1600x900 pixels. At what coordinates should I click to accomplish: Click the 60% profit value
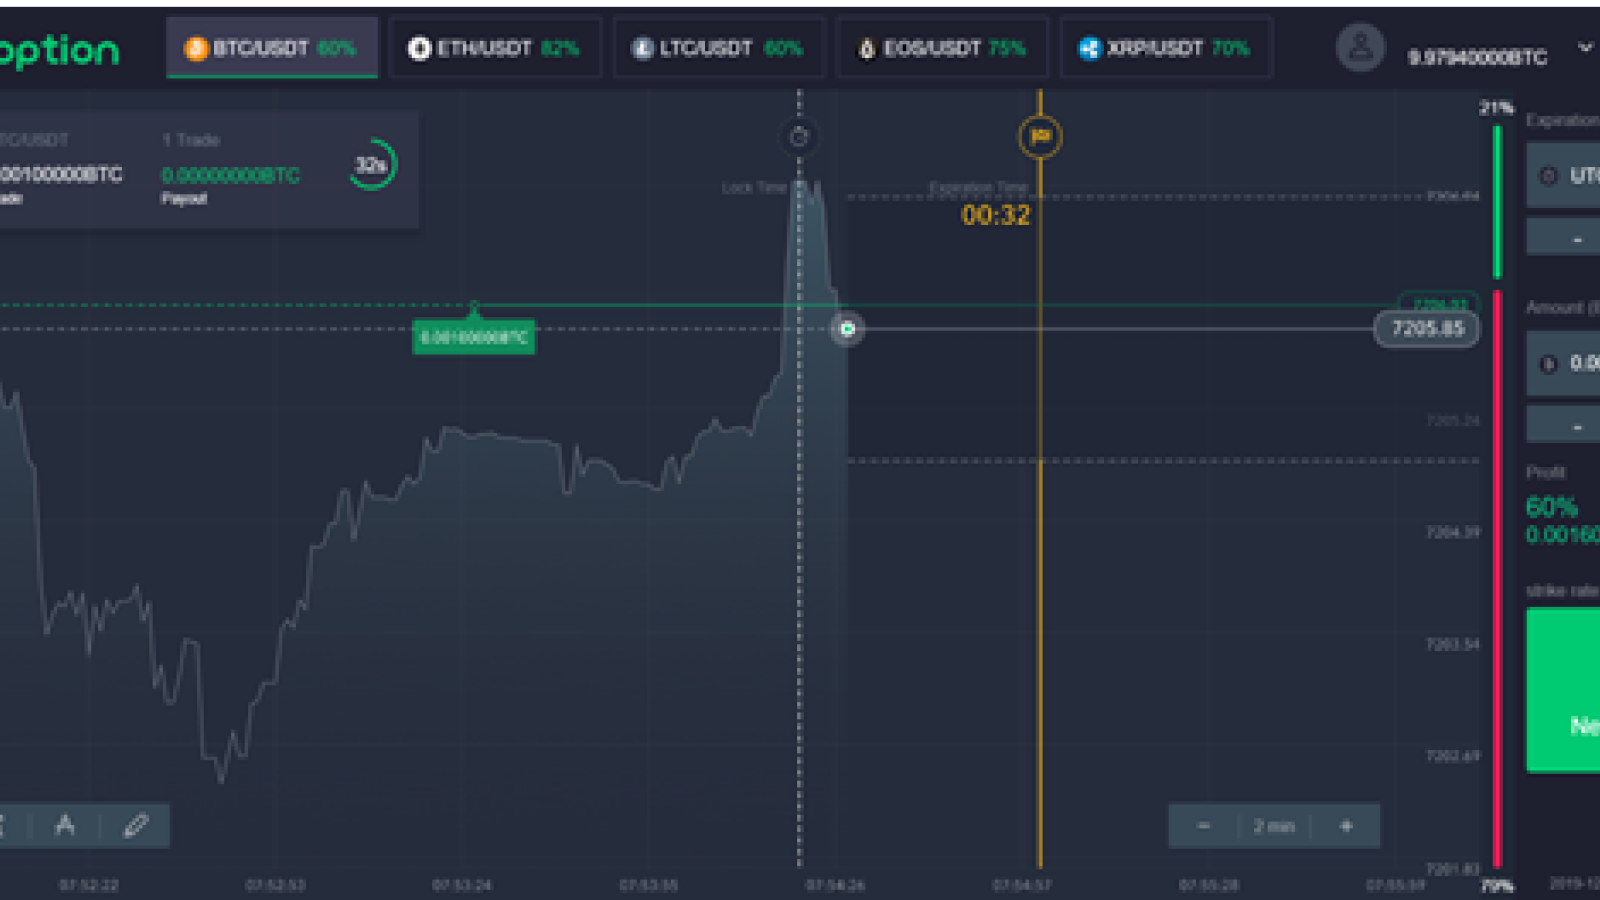pyautogui.click(x=1551, y=507)
